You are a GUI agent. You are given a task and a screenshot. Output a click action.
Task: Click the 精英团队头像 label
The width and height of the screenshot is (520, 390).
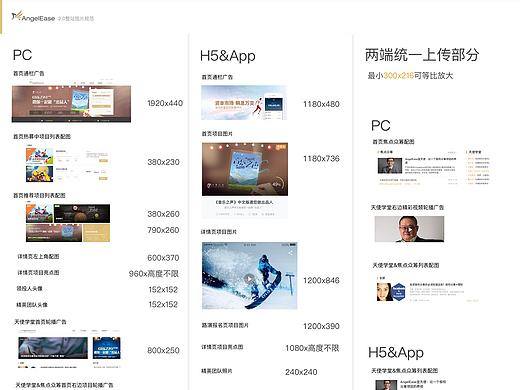pos(32,305)
